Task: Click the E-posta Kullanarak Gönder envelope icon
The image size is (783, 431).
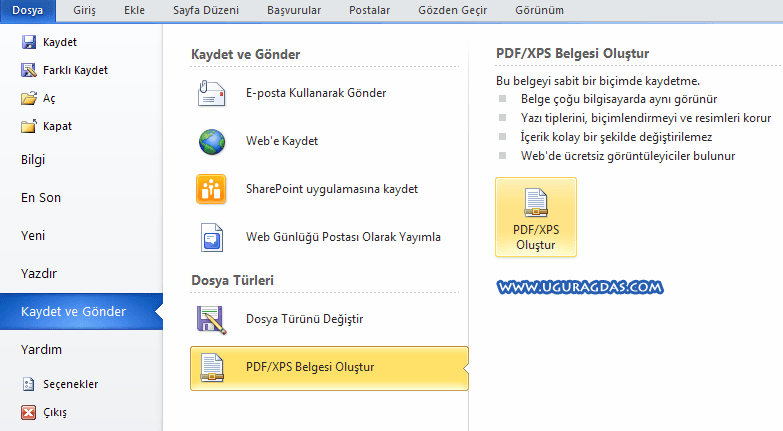Action: [212, 93]
